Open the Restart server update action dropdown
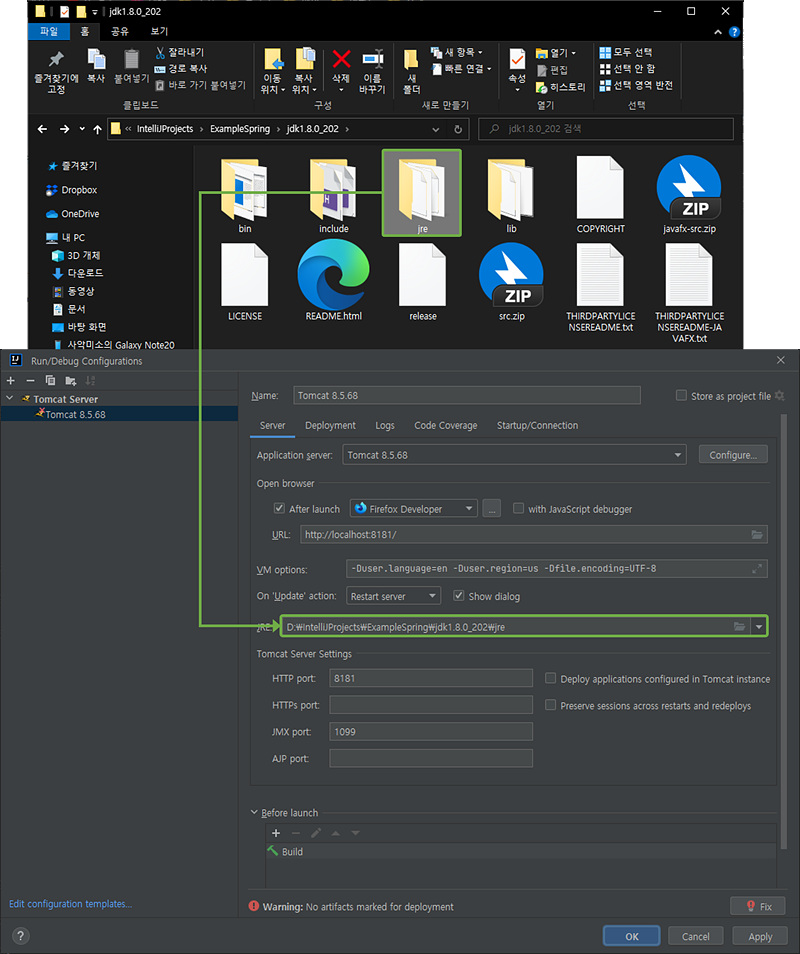The width and height of the screenshot is (800, 954). pos(433,596)
